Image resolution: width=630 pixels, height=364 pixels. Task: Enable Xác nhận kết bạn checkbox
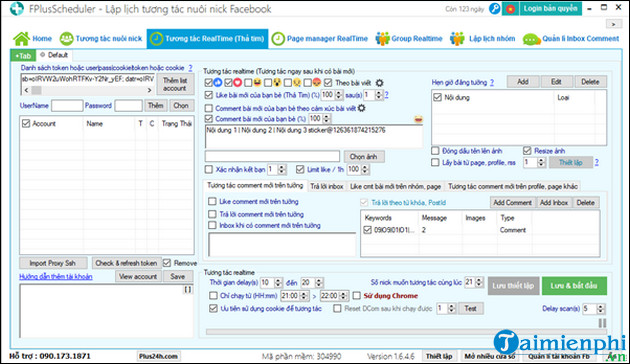point(209,170)
